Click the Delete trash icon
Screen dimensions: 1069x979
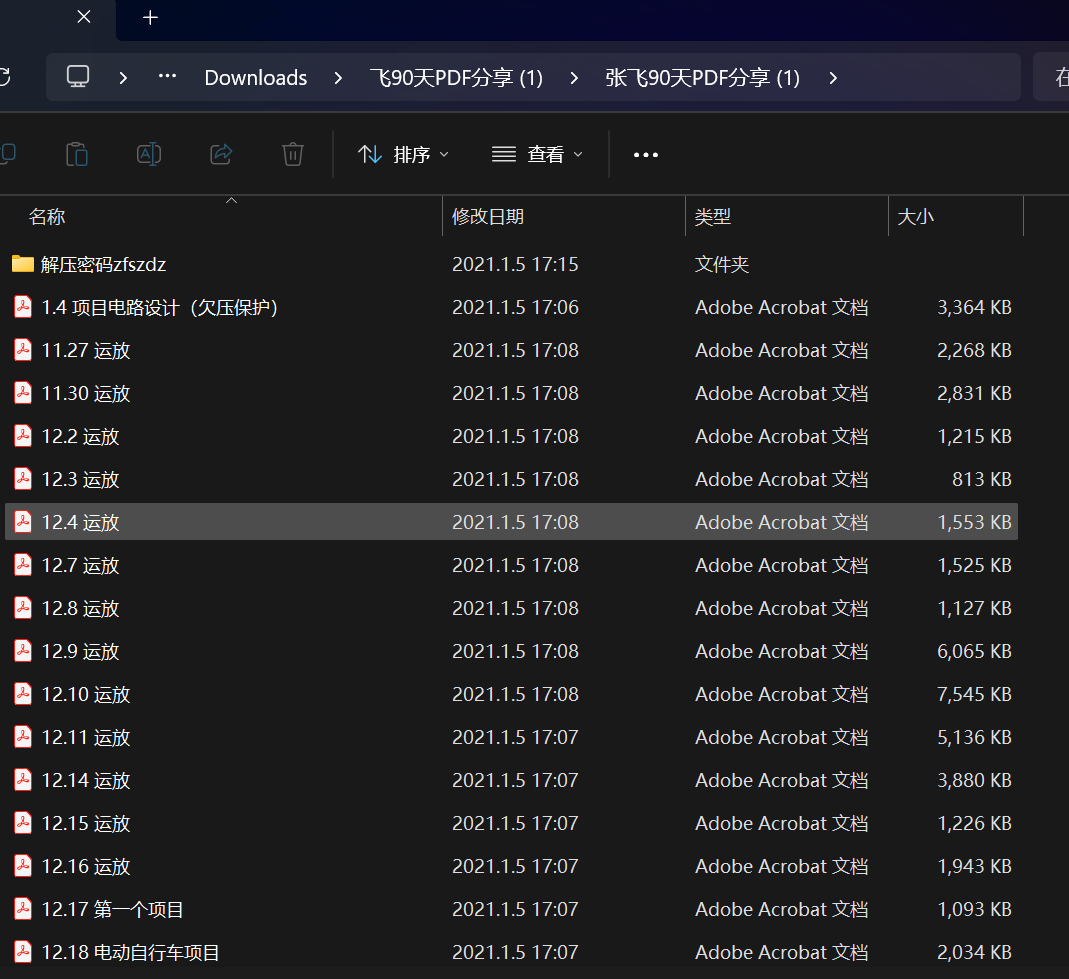point(293,154)
